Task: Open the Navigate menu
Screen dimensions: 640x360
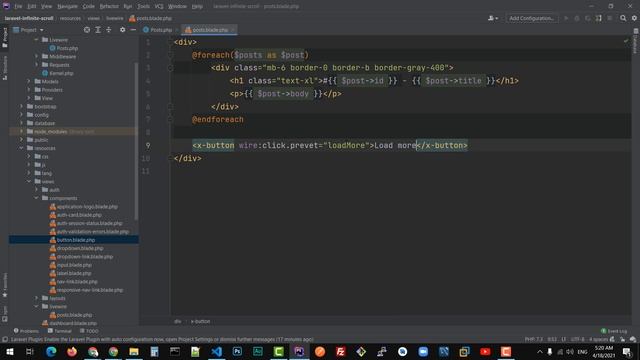Action: coord(67,6)
